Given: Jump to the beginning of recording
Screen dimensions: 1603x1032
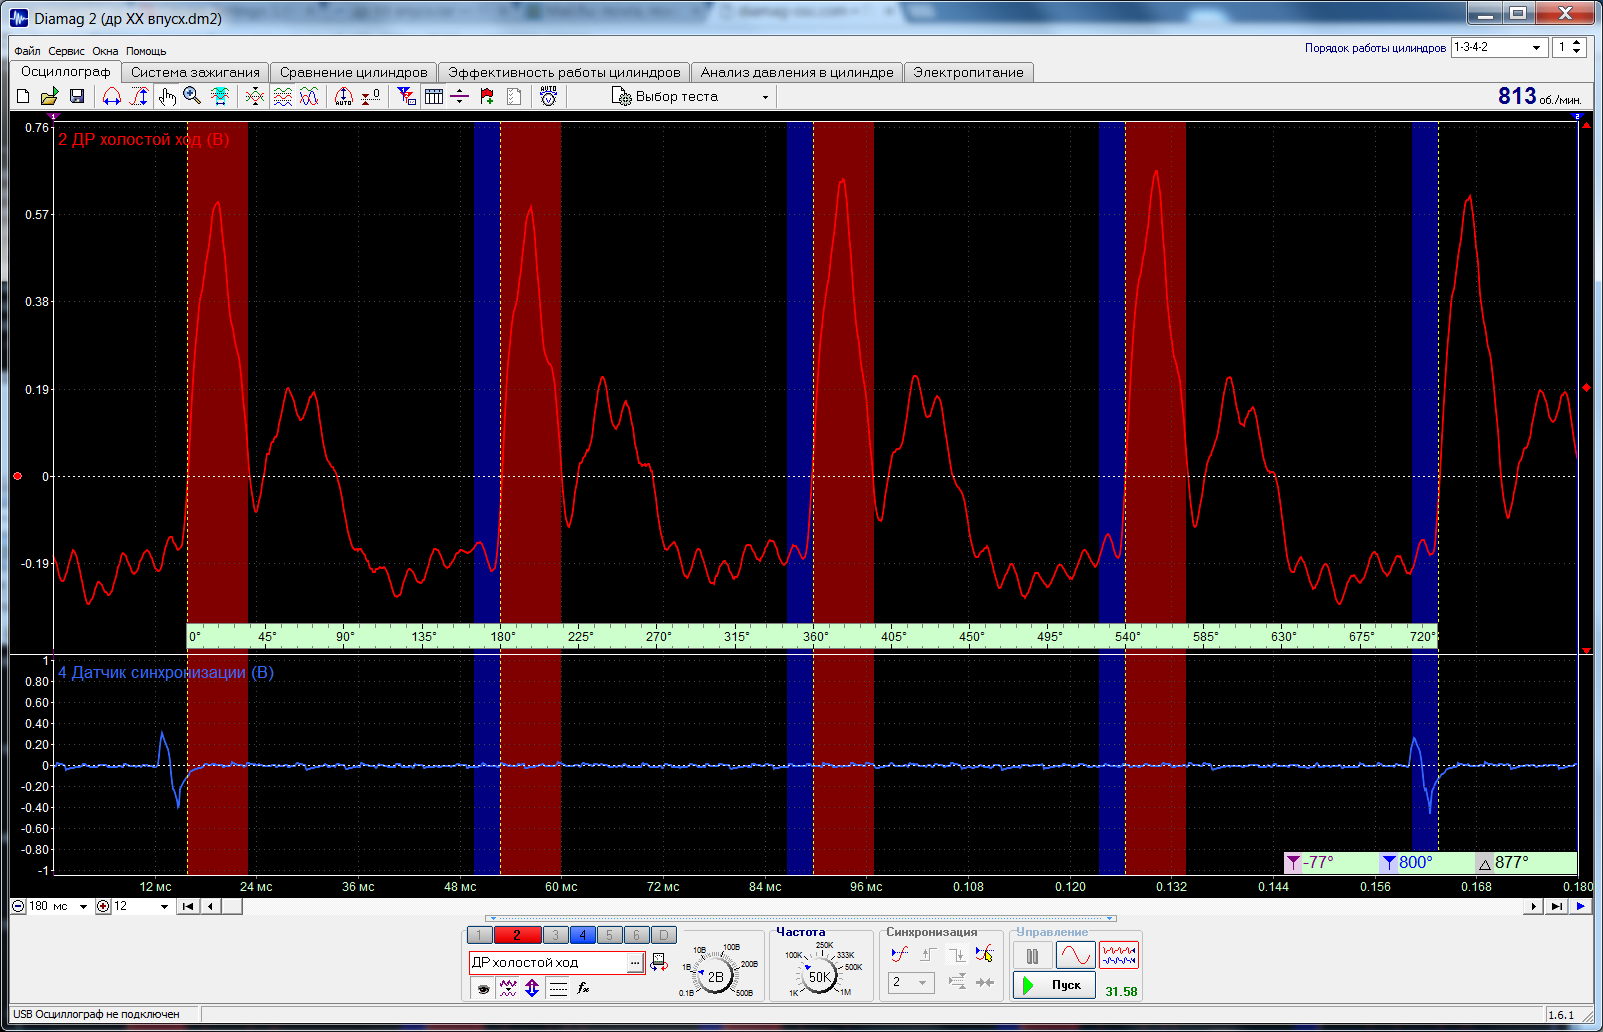Looking at the screenshot, I should pos(187,906).
